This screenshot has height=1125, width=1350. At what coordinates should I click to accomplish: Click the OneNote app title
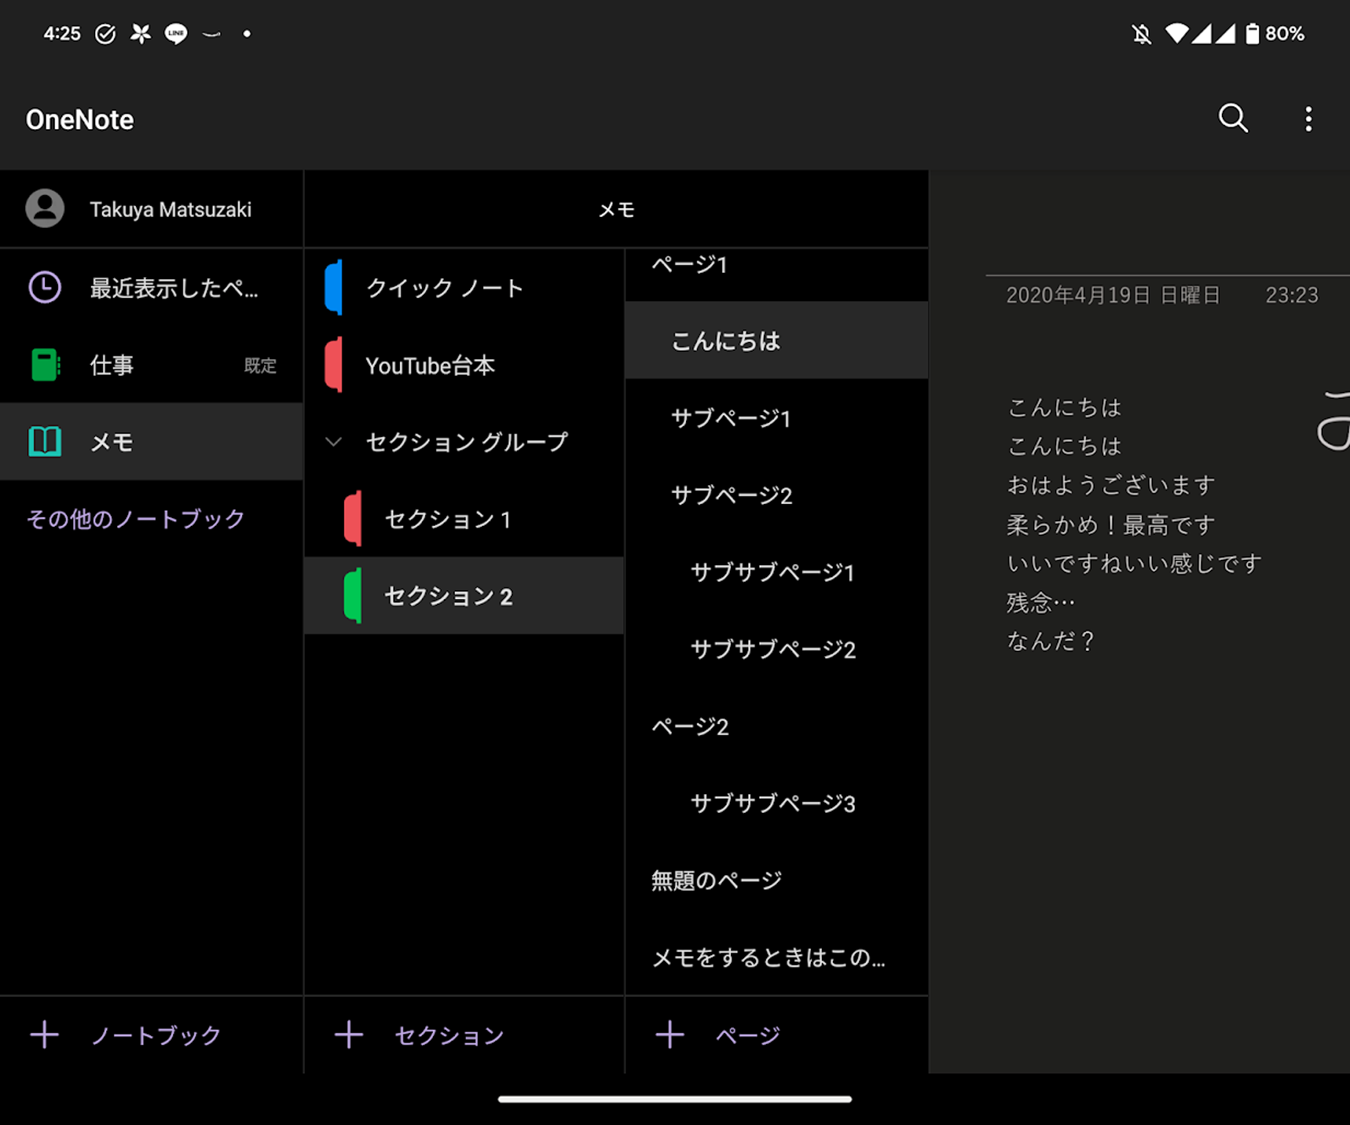pos(80,119)
